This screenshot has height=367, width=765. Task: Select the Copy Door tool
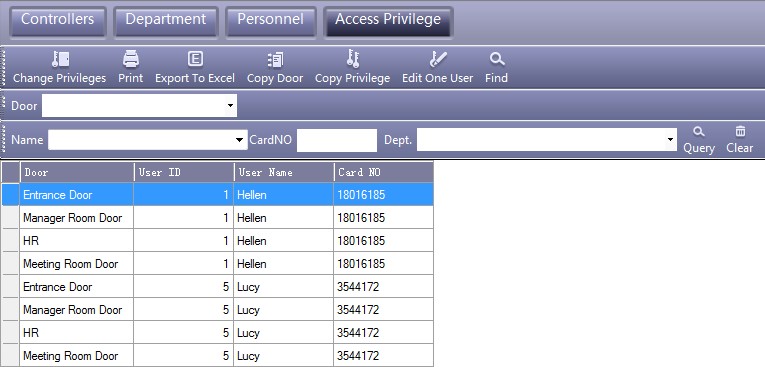click(275, 68)
